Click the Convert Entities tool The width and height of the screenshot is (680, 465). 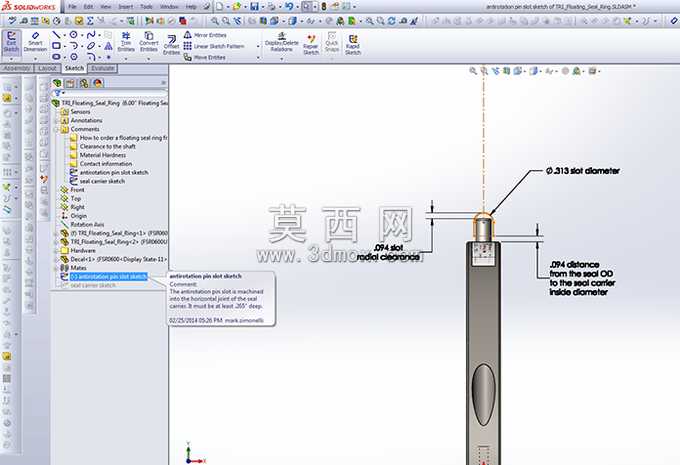coord(149,41)
